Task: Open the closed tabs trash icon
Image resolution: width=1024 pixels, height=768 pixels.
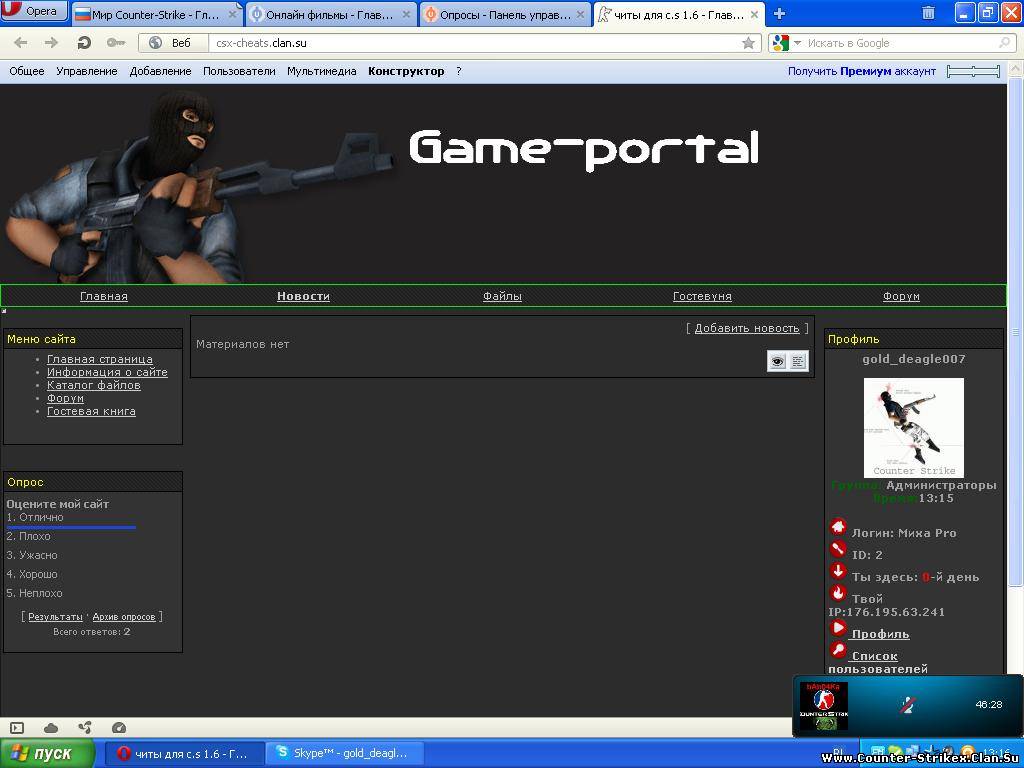Action: (x=928, y=12)
